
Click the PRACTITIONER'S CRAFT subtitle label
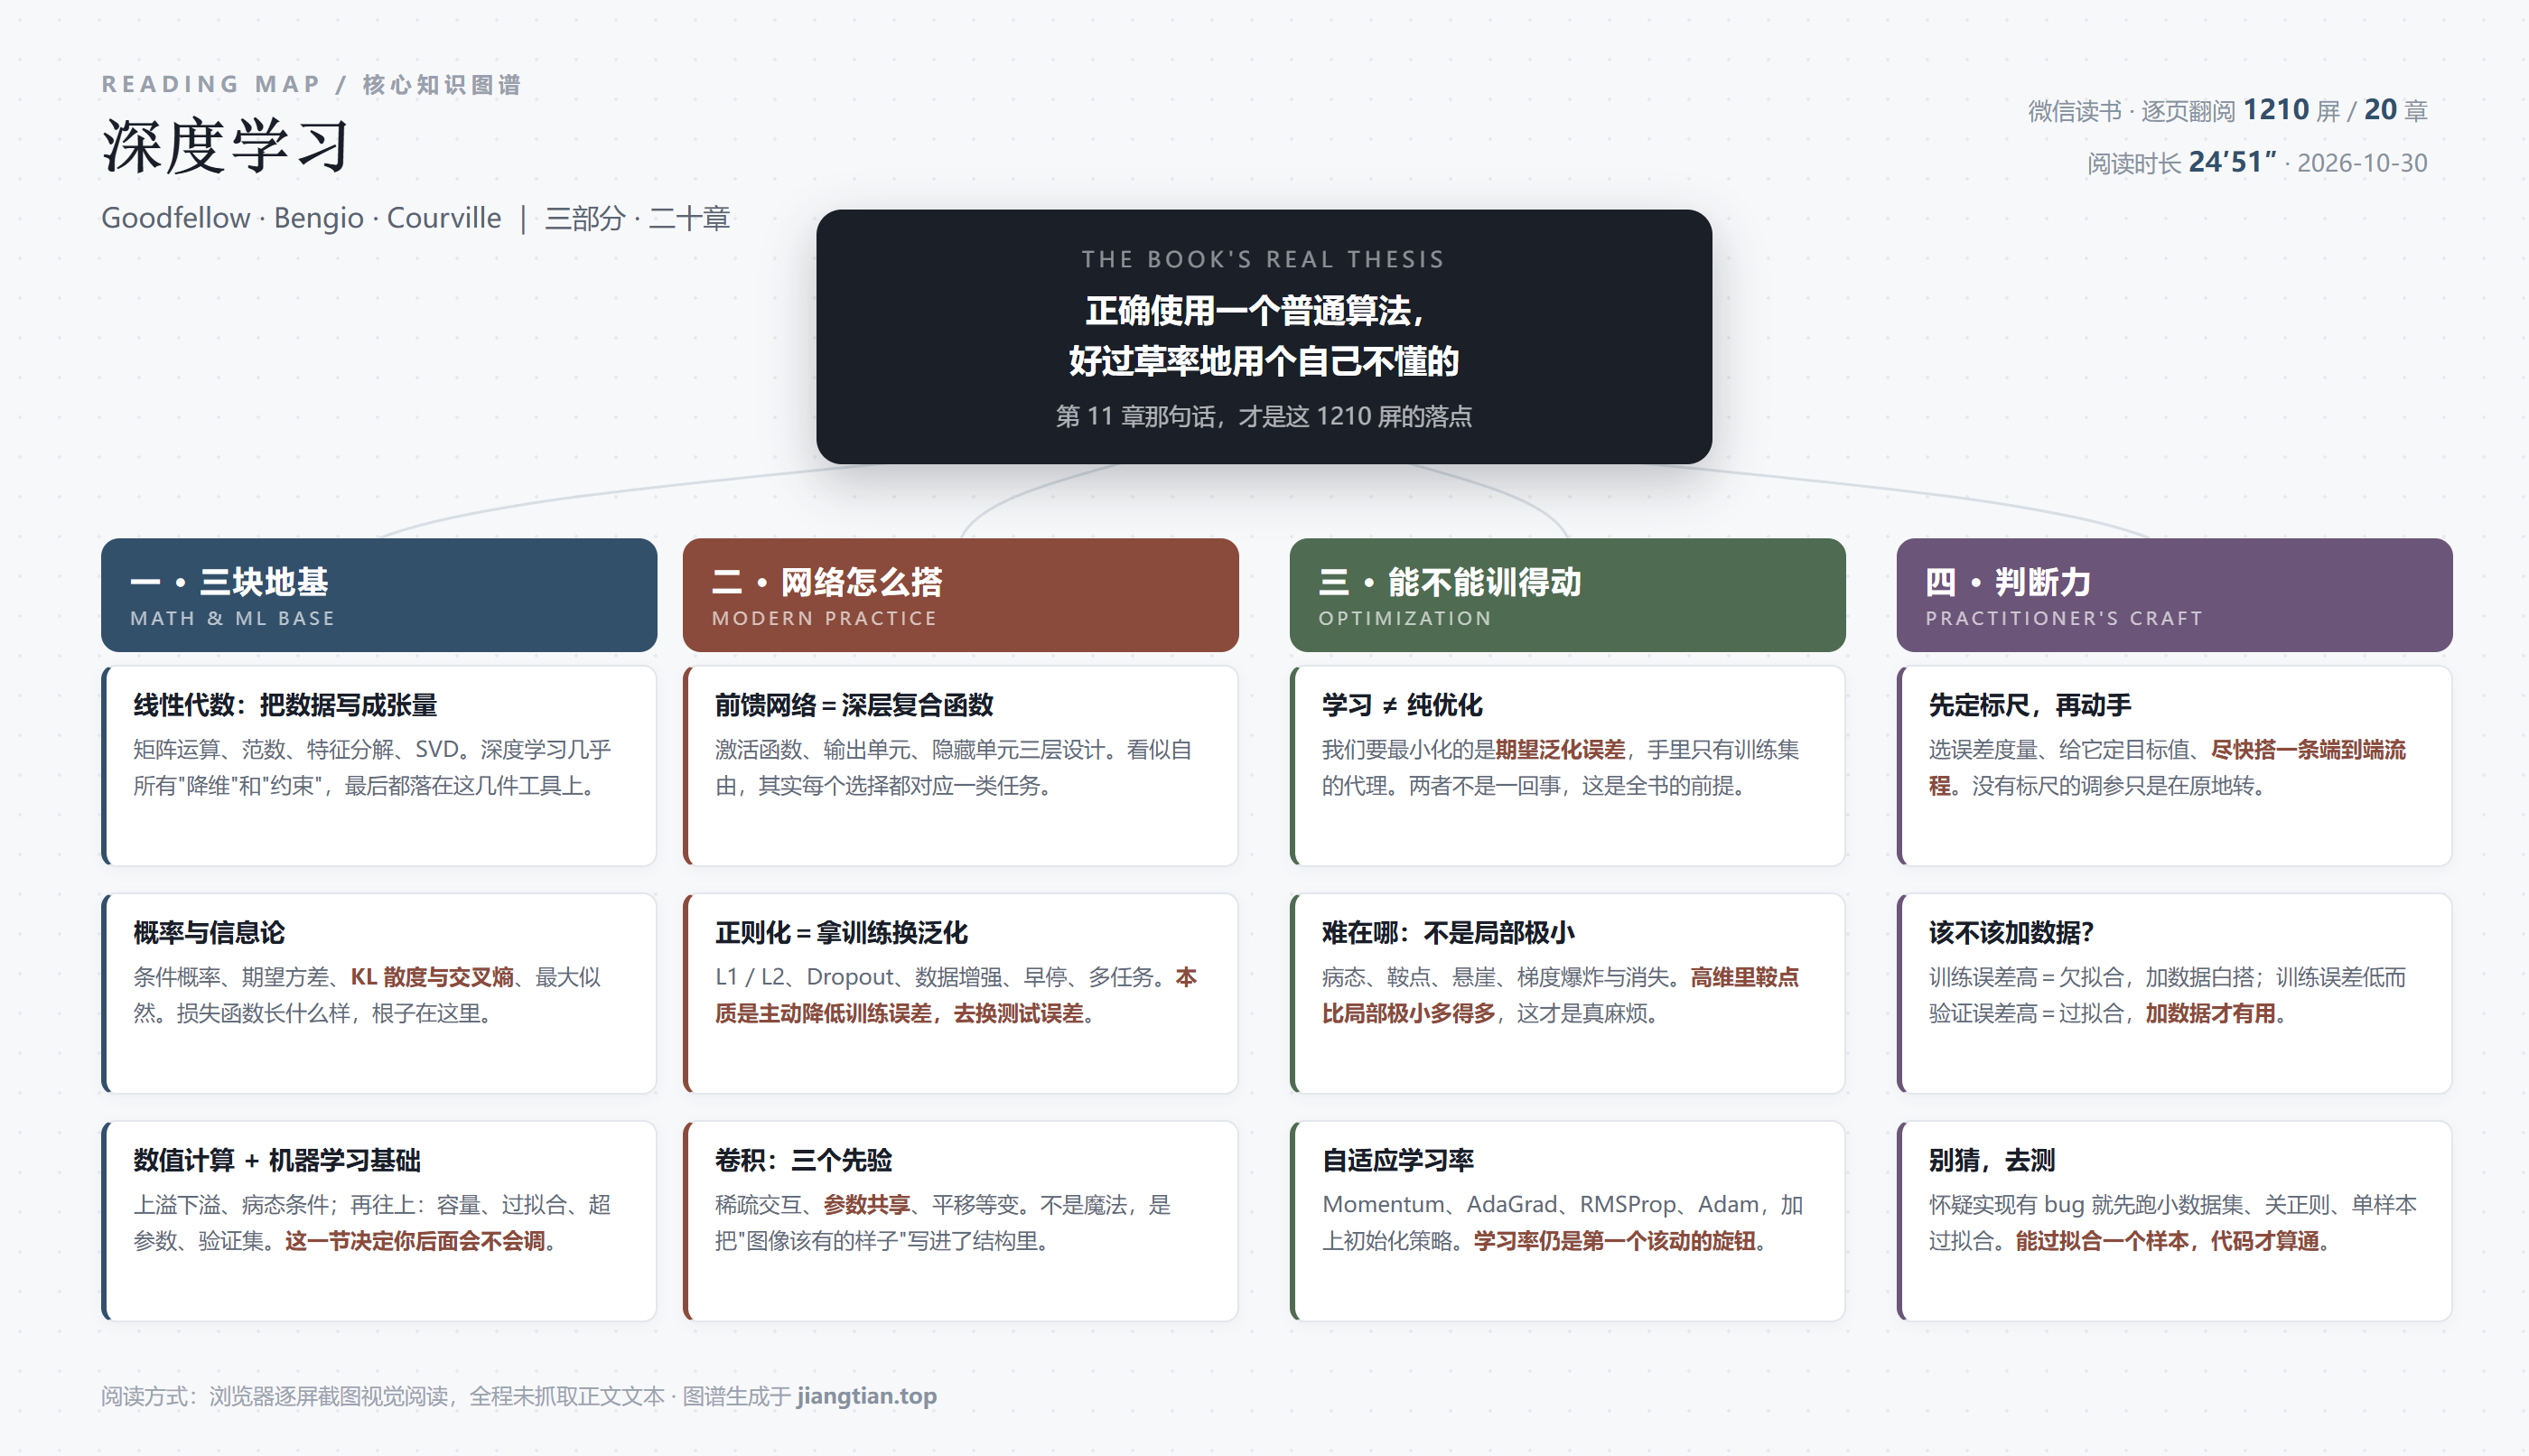[2064, 618]
